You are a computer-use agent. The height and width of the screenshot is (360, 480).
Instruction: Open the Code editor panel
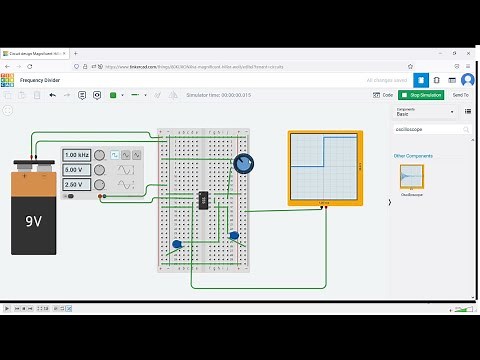pos(383,95)
